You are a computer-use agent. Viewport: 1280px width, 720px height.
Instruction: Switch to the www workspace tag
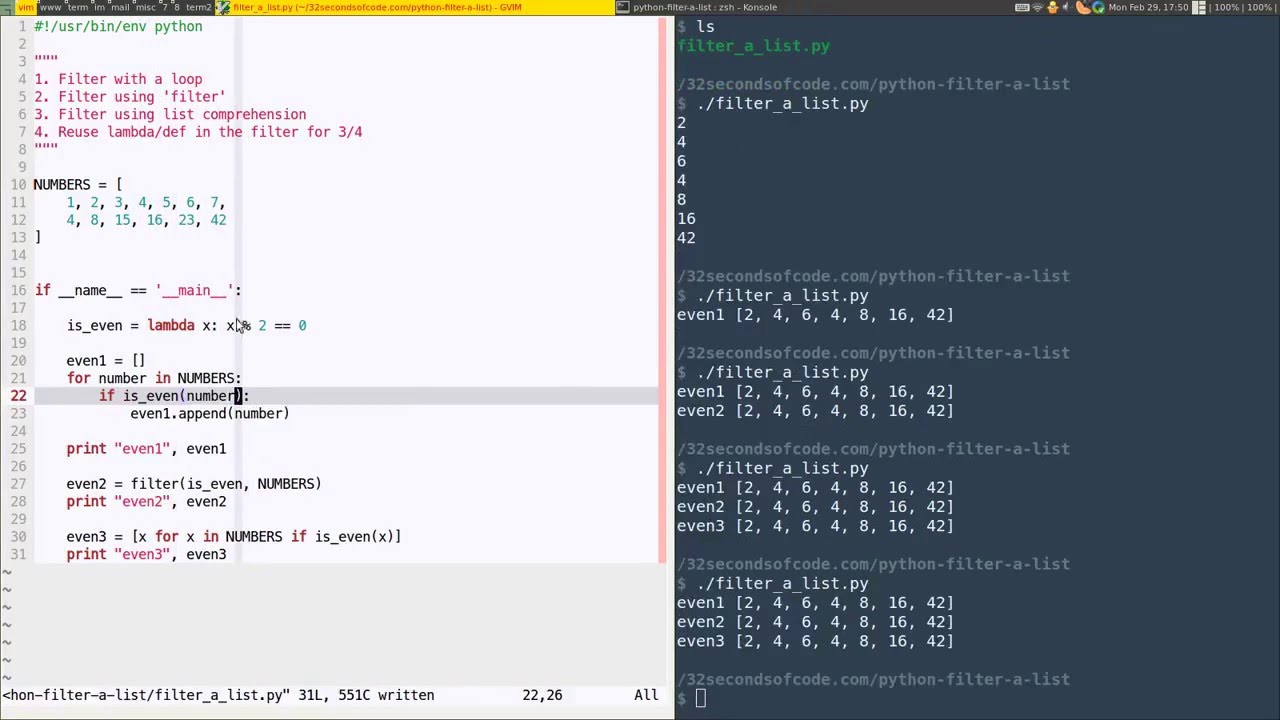[50, 7]
